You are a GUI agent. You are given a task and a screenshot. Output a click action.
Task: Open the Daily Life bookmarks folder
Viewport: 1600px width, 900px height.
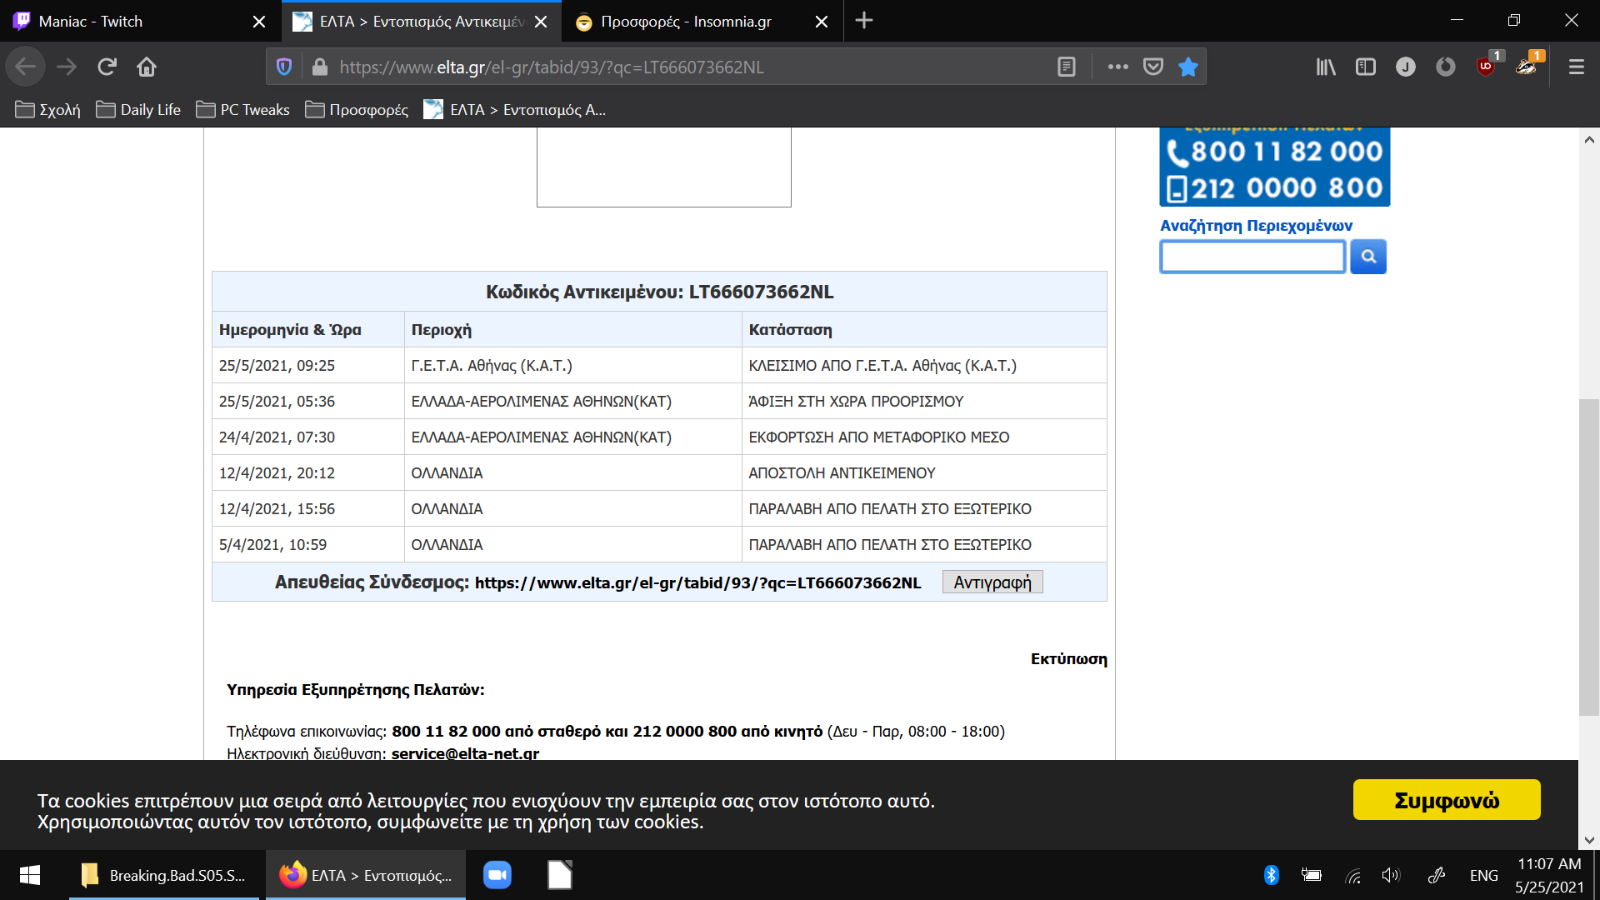(138, 110)
